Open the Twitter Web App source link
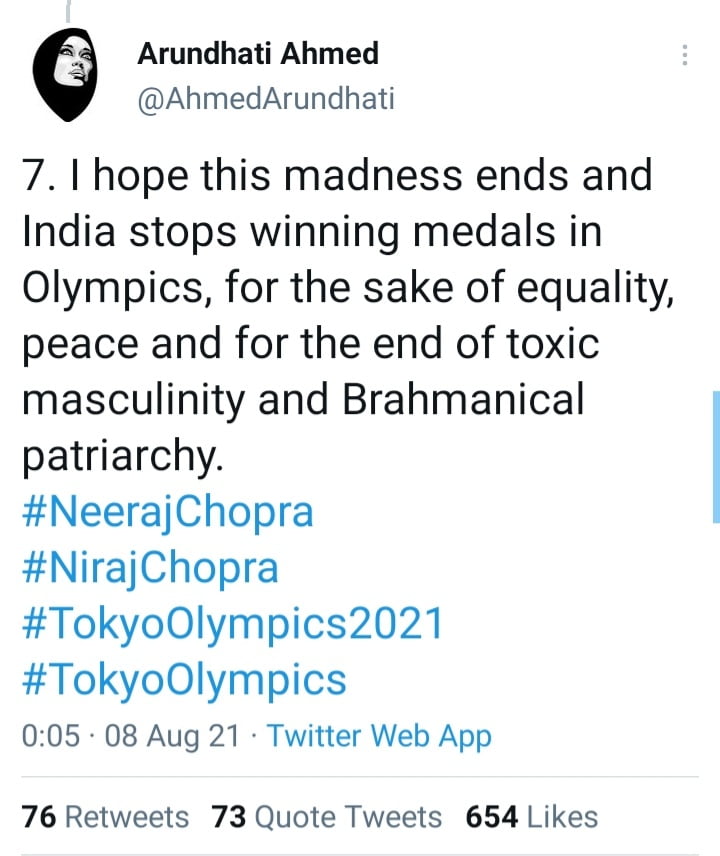 (380, 737)
